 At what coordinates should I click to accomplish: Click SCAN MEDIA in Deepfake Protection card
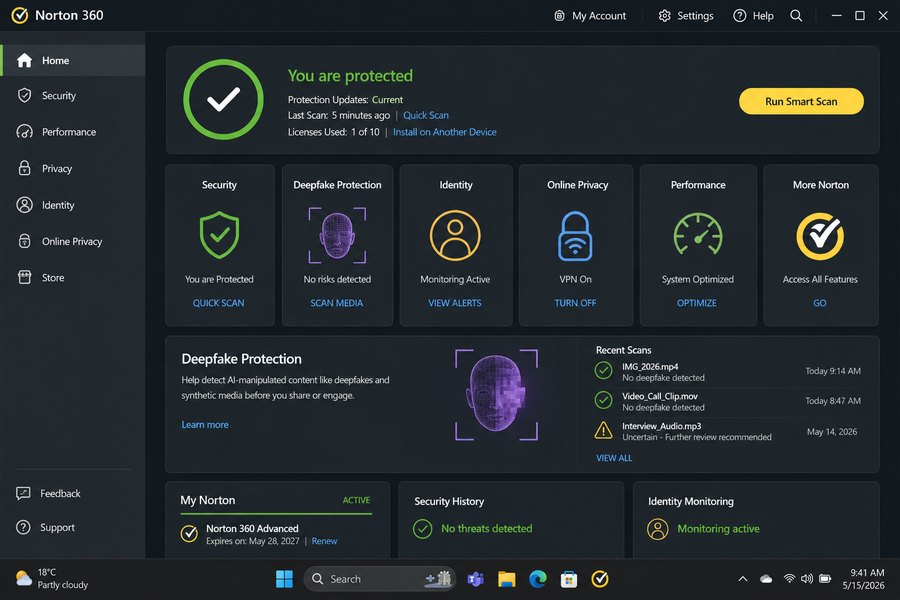(337, 303)
